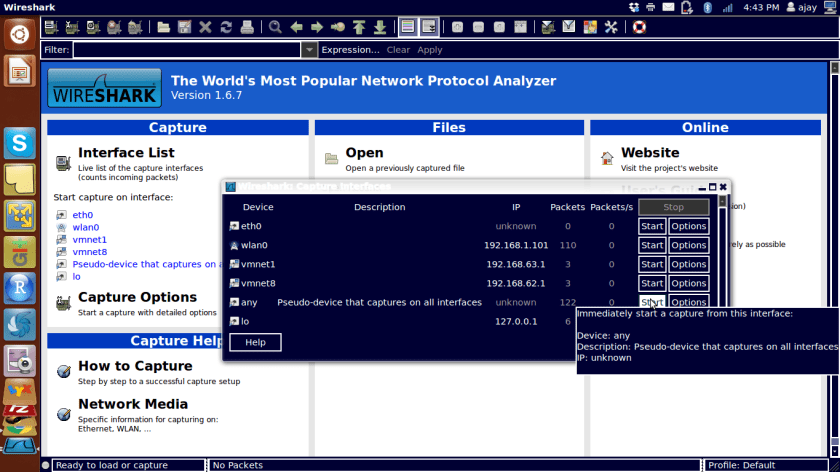Screen dimensions: 840x472
Task: Open the user menu labeled ajay
Action: (800, 7)
